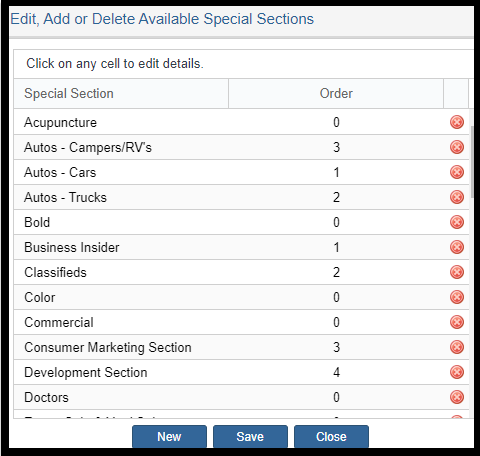Delete the Autos - Campers/RV's row
This screenshot has width=480, height=456.
[x=457, y=147]
